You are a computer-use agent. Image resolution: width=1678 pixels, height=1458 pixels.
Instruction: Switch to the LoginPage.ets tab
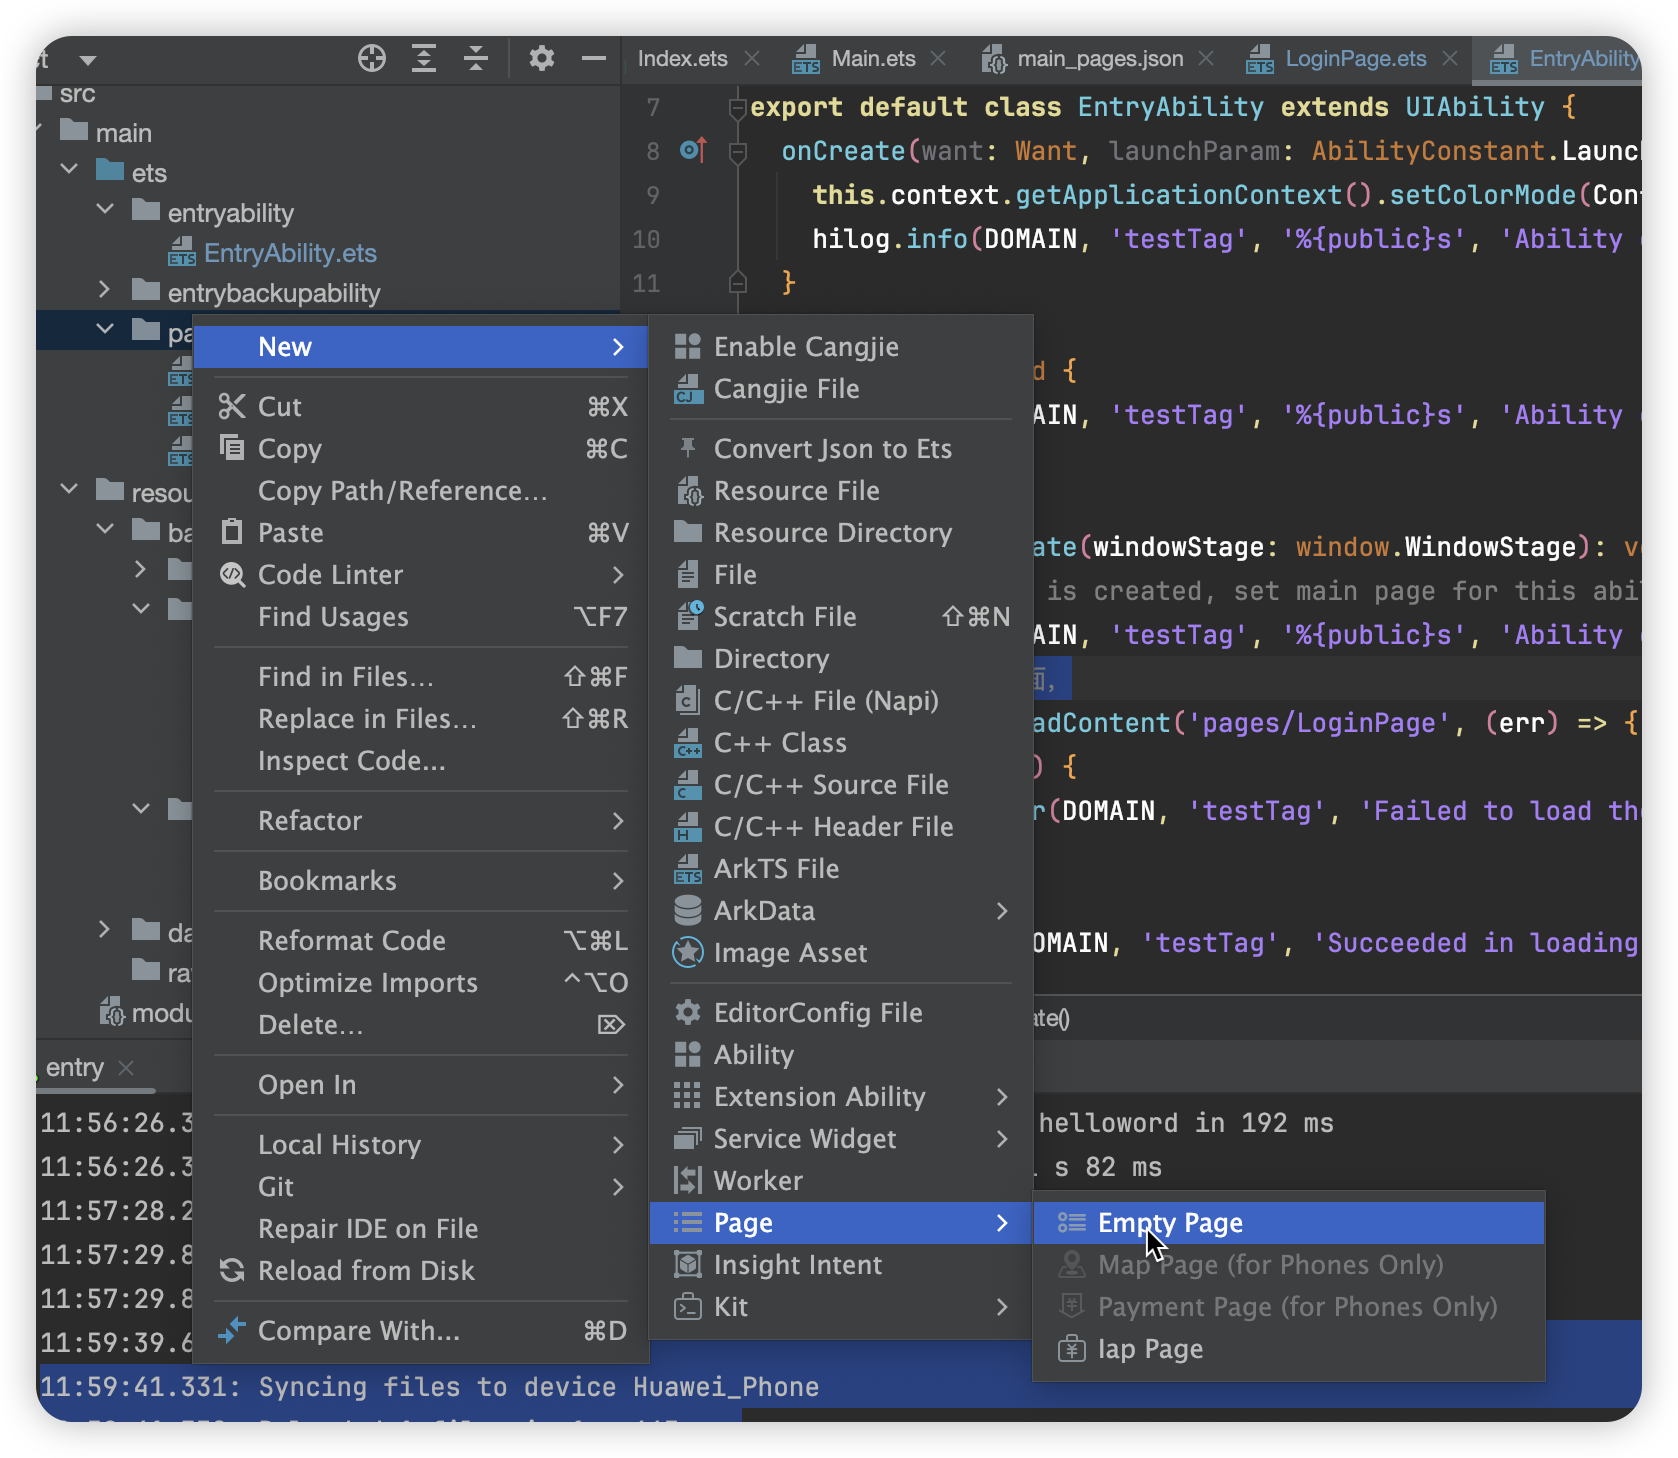click(1354, 59)
